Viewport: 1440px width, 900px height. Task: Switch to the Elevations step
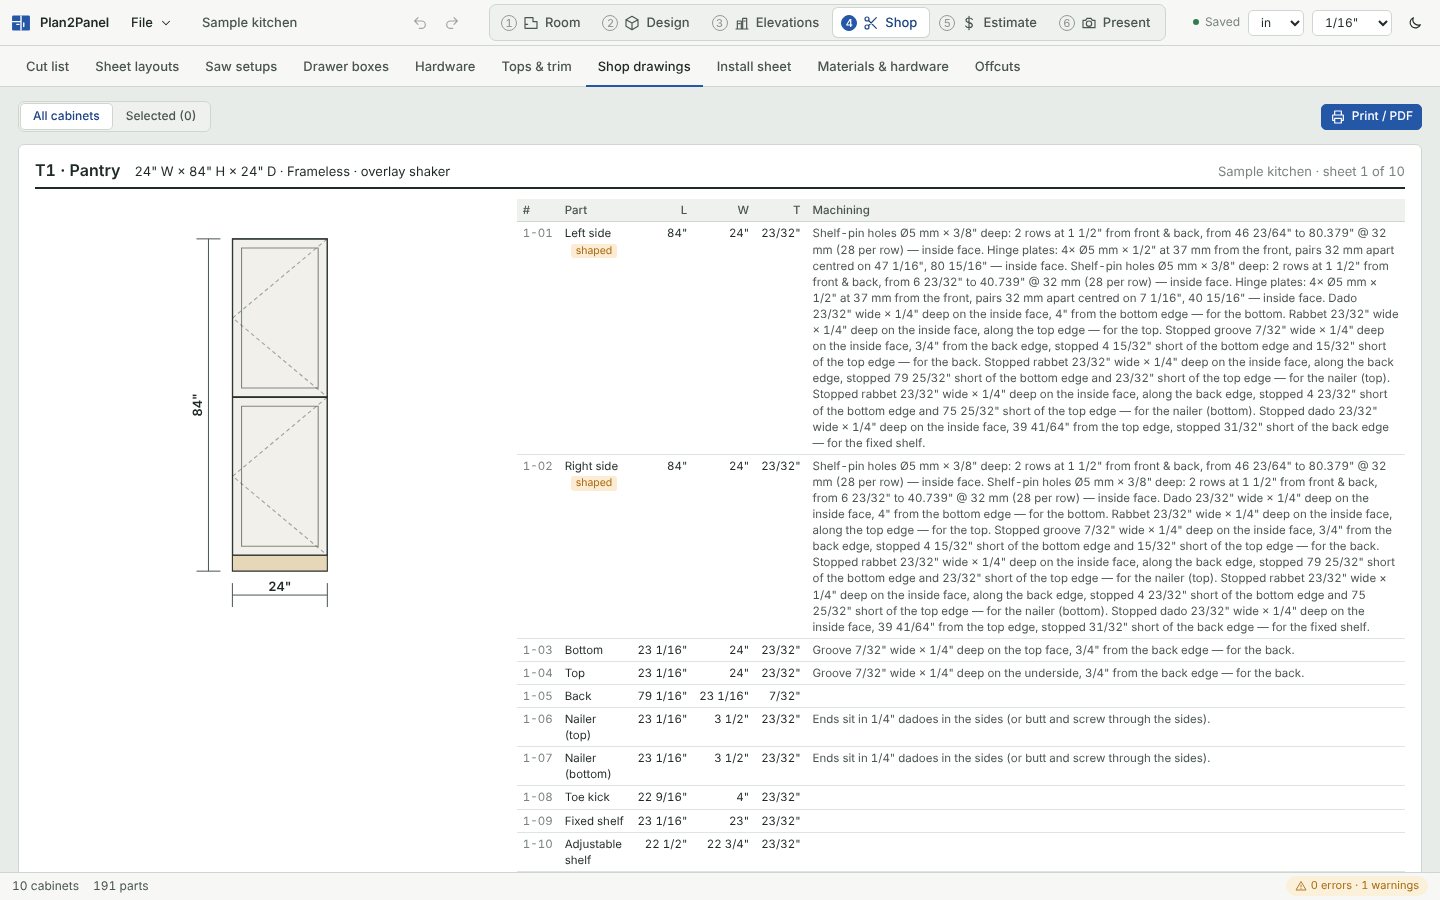(x=766, y=22)
